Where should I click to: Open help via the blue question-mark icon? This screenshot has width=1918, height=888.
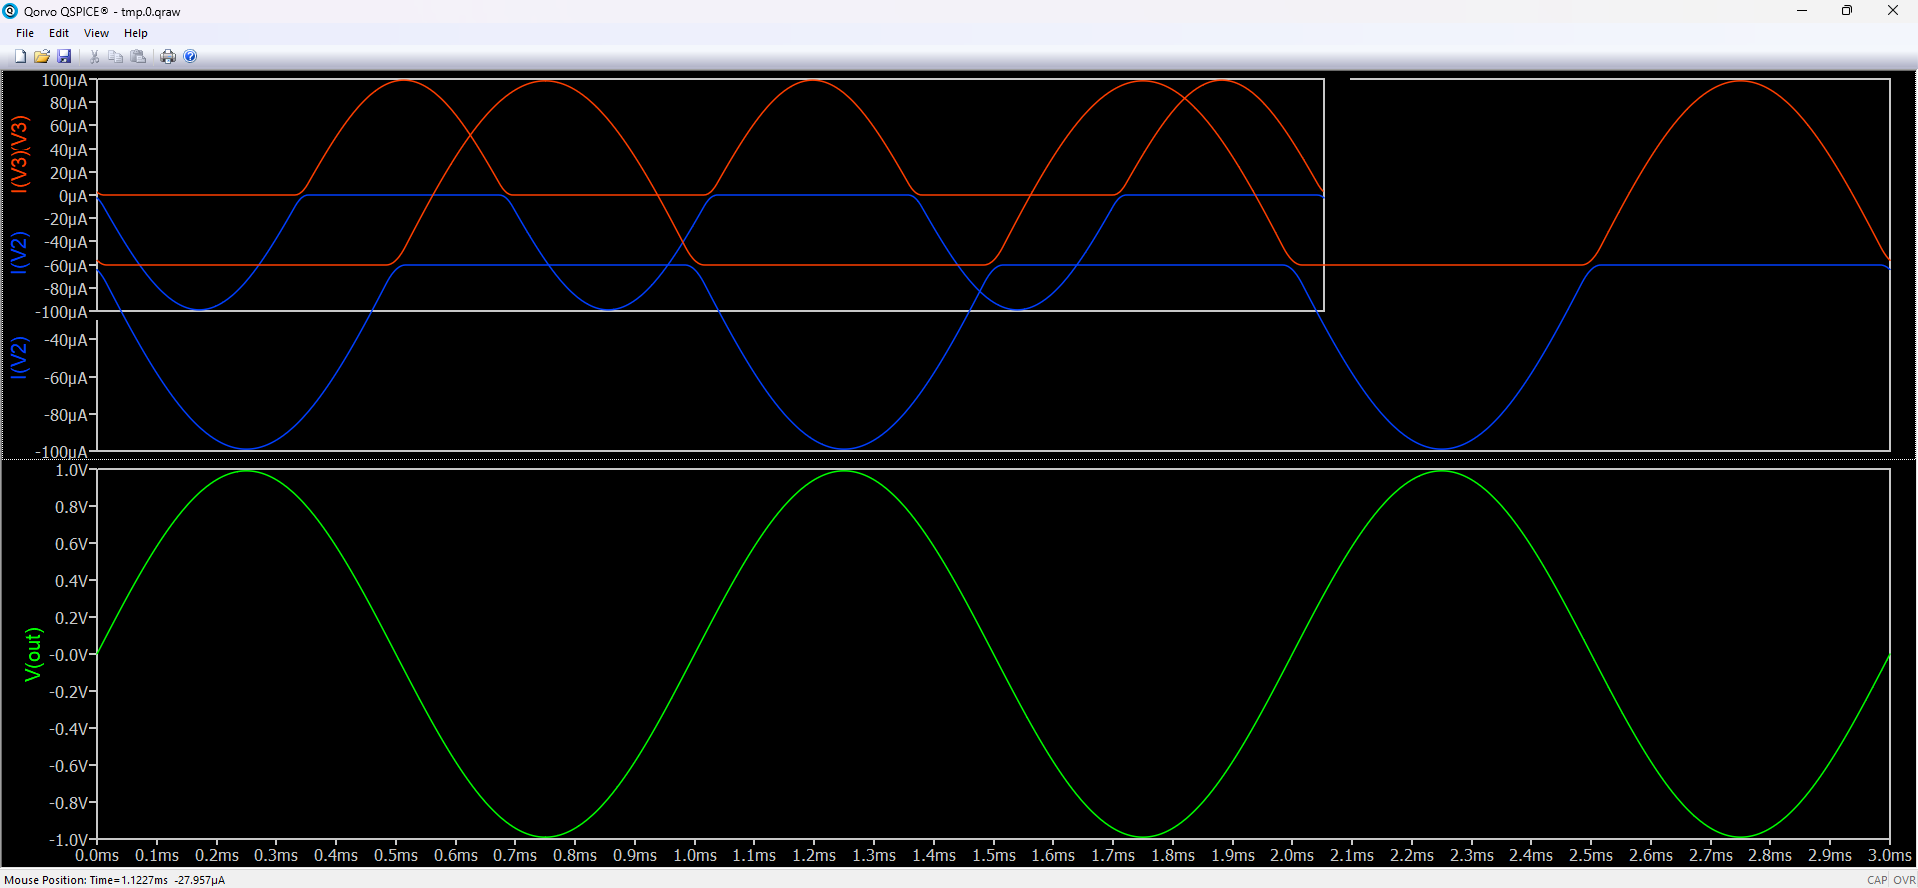click(190, 57)
